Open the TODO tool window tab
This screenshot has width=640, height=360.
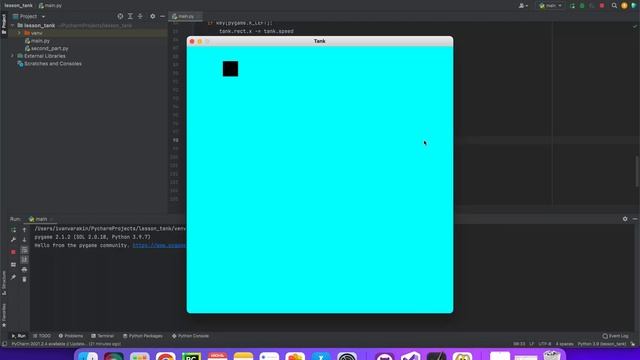pos(42,336)
